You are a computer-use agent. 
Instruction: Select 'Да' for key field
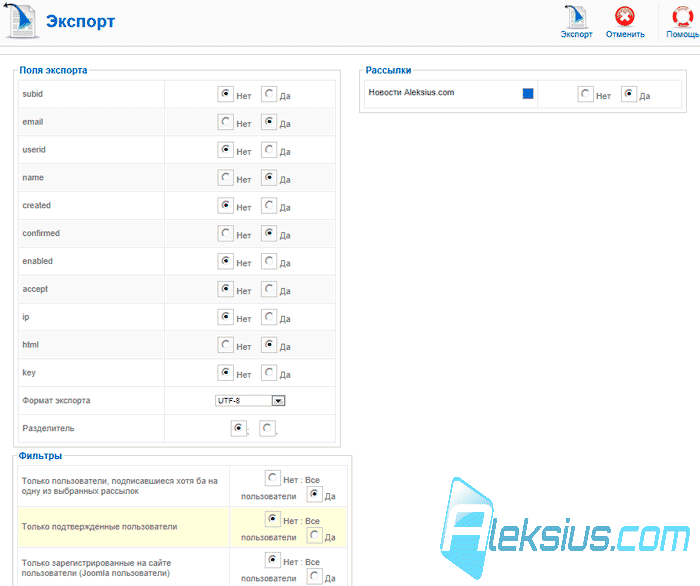pos(269,372)
